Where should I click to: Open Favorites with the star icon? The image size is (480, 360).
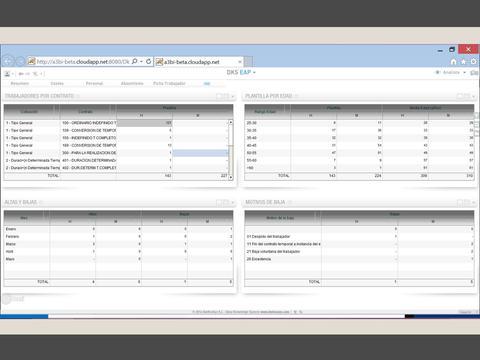pos(463,62)
